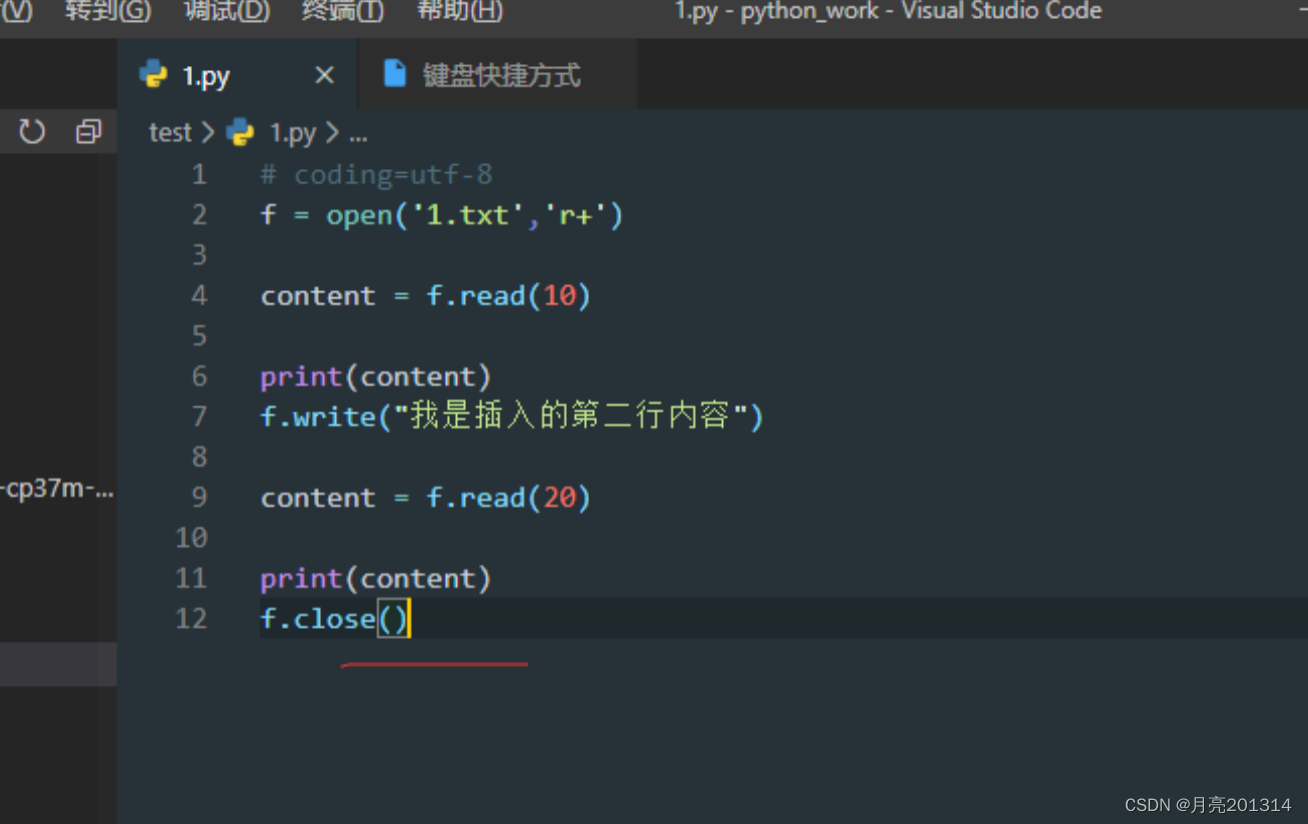Click the '# coding=utf-8' comment line

(x=376, y=174)
